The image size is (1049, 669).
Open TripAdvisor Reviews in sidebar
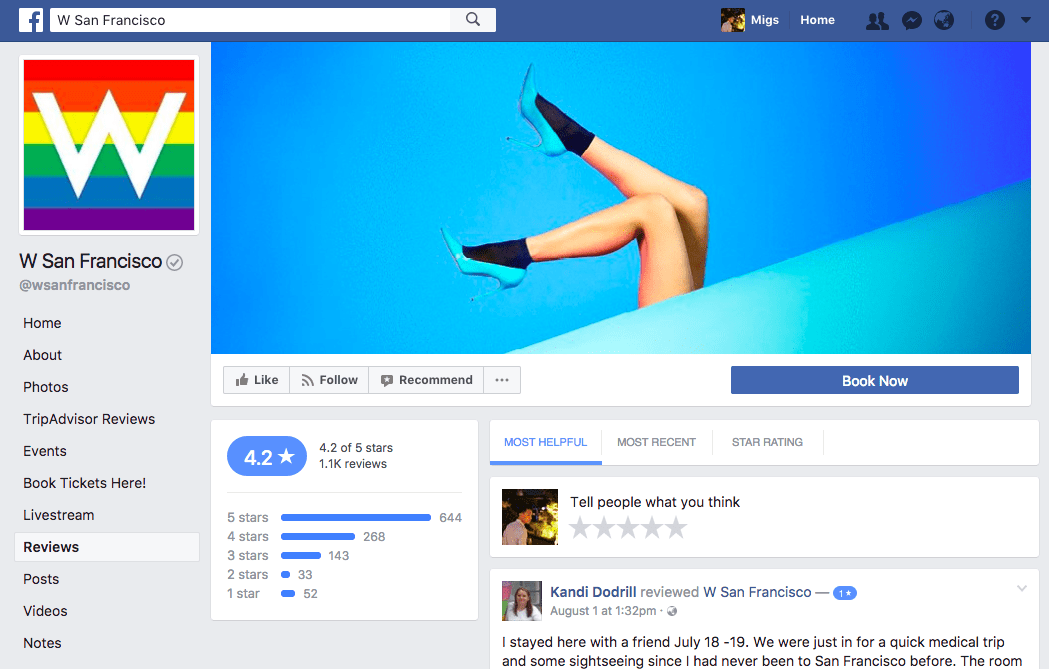click(89, 419)
